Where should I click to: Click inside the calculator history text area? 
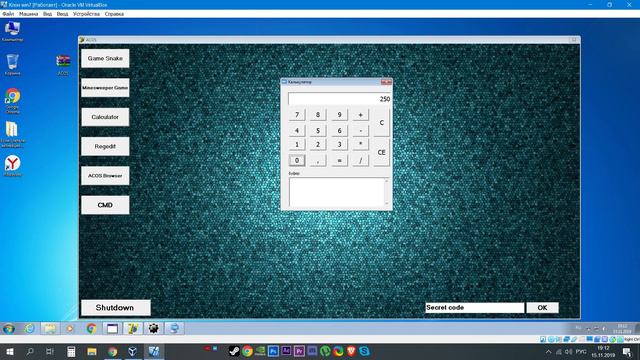point(336,192)
